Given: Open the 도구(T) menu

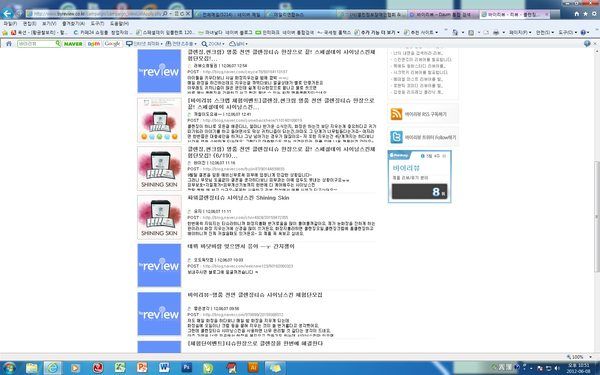Looking at the screenshot, I should 97,24.
